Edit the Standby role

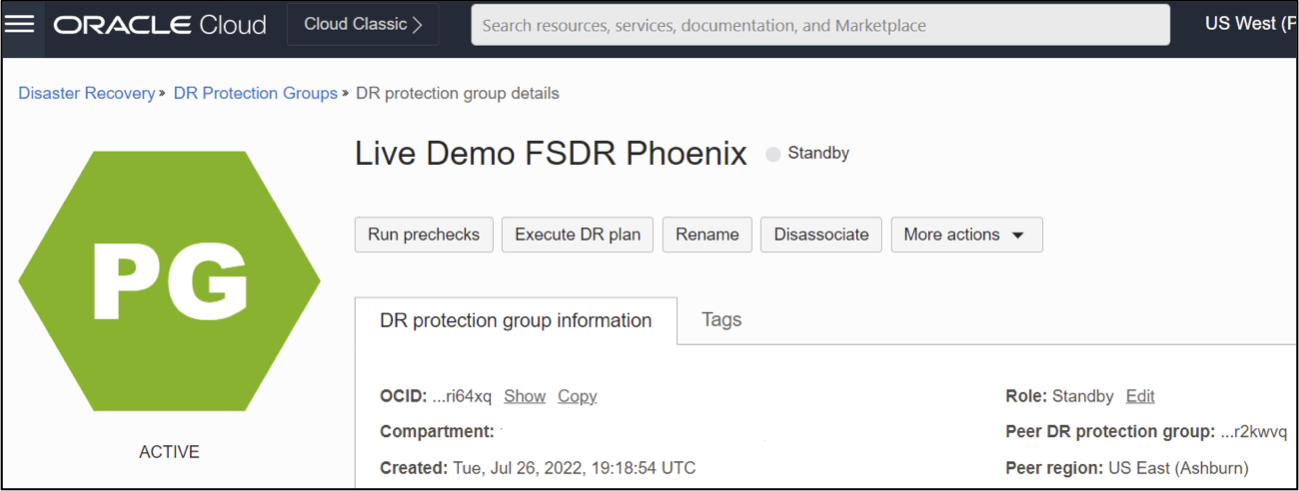tap(1140, 396)
